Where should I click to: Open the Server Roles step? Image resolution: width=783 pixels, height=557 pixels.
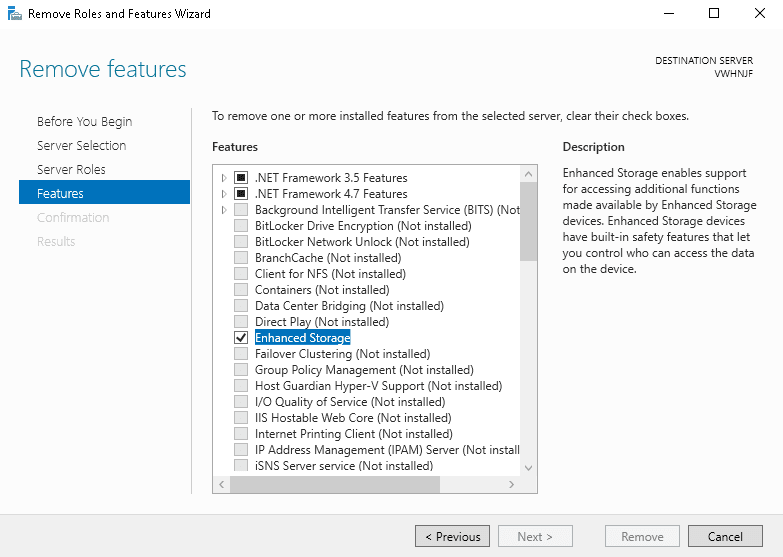coord(71,169)
